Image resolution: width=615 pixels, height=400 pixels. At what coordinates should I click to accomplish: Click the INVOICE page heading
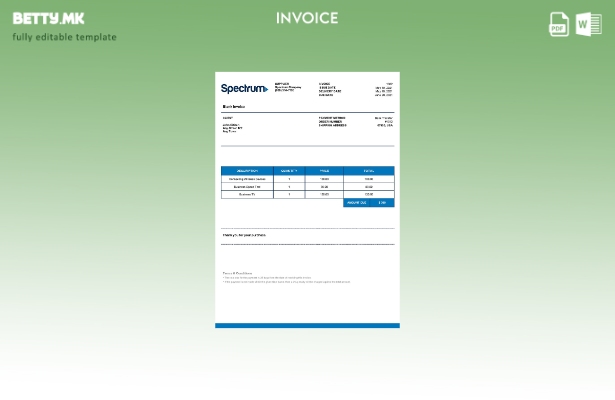307,18
